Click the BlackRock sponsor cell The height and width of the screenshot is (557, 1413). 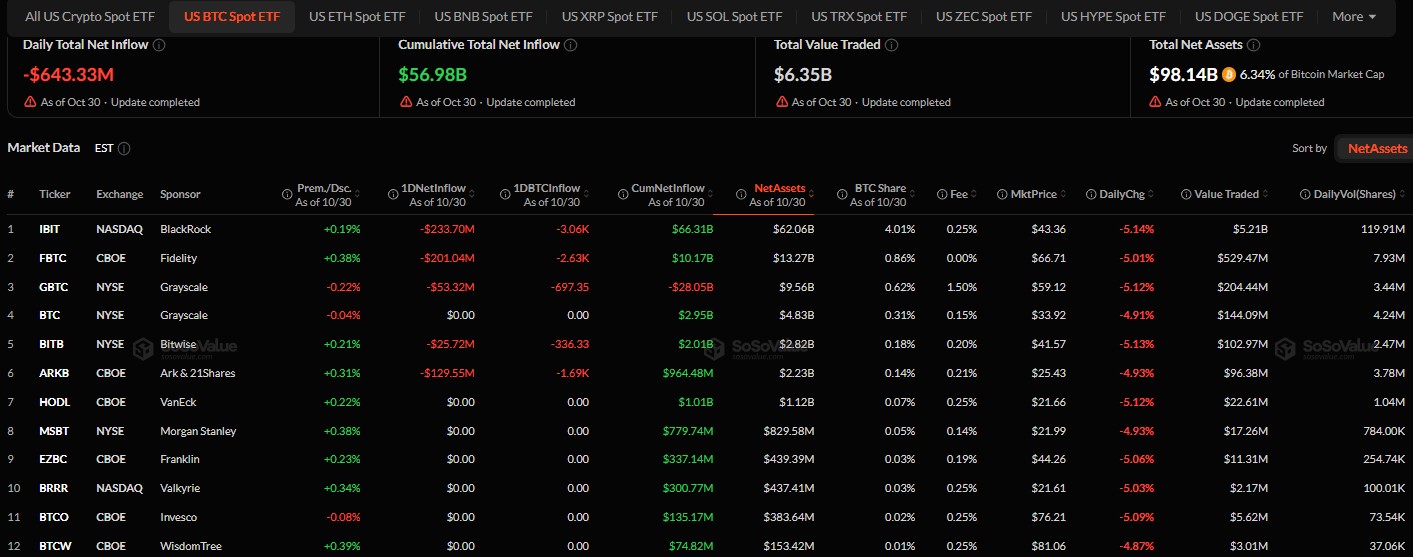[185, 229]
